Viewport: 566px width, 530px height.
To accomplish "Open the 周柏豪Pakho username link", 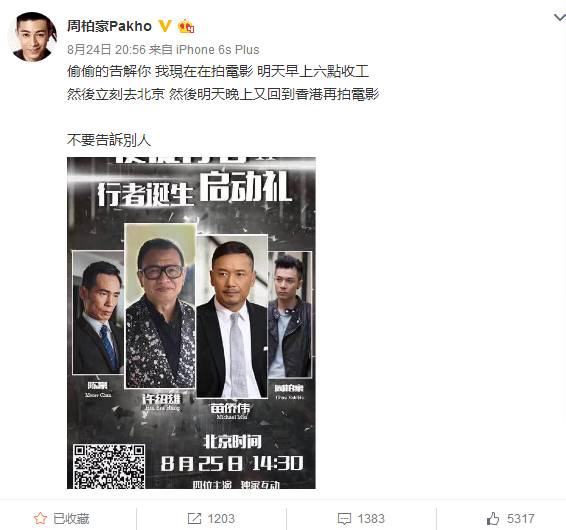I will pyautogui.click(x=109, y=26).
